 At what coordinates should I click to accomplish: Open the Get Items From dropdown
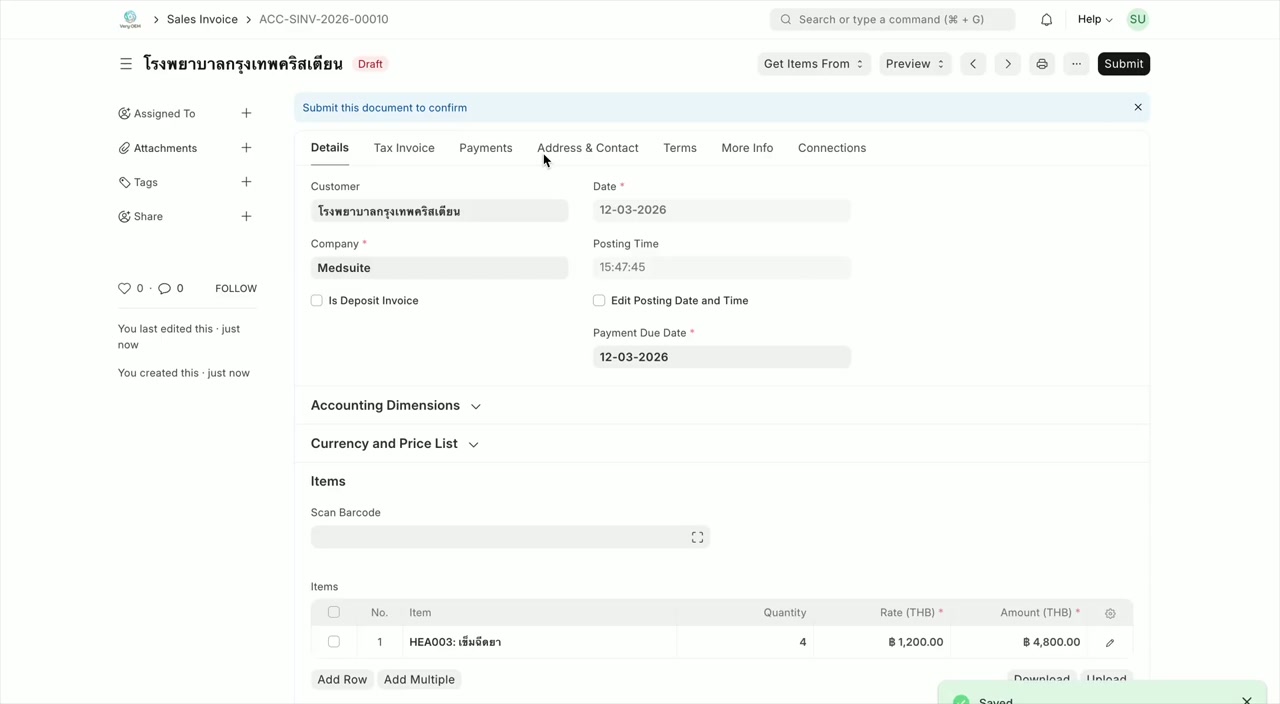tap(813, 63)
